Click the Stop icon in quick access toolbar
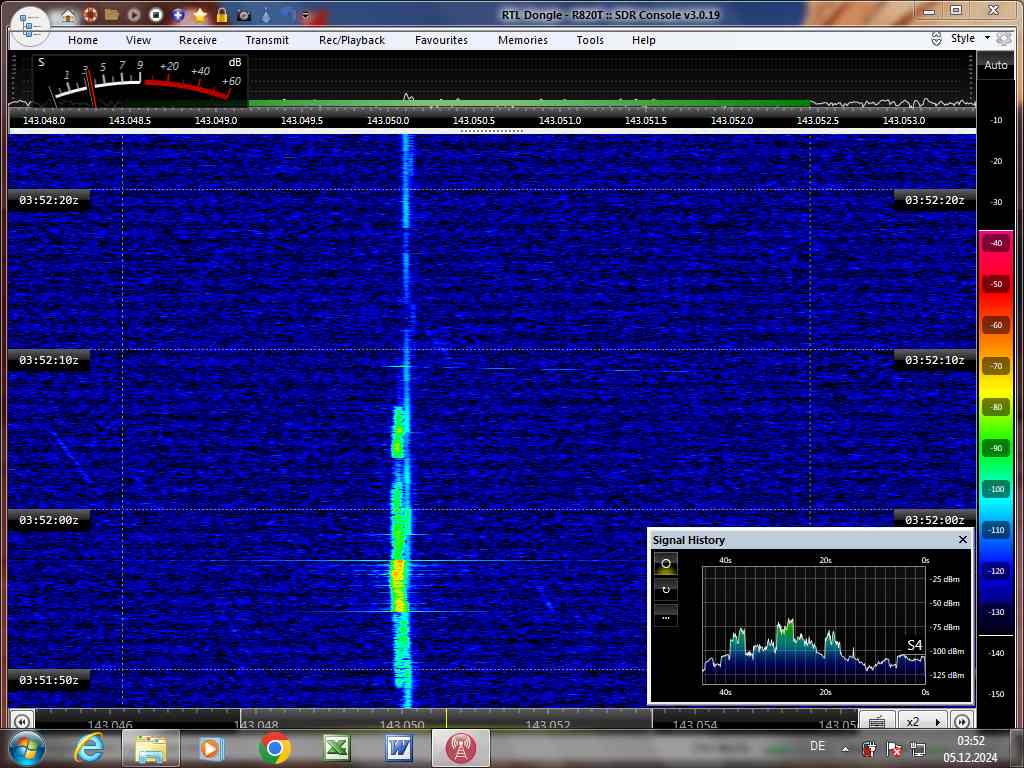Viewport: 1024px width, 768px height. [155, 14]
